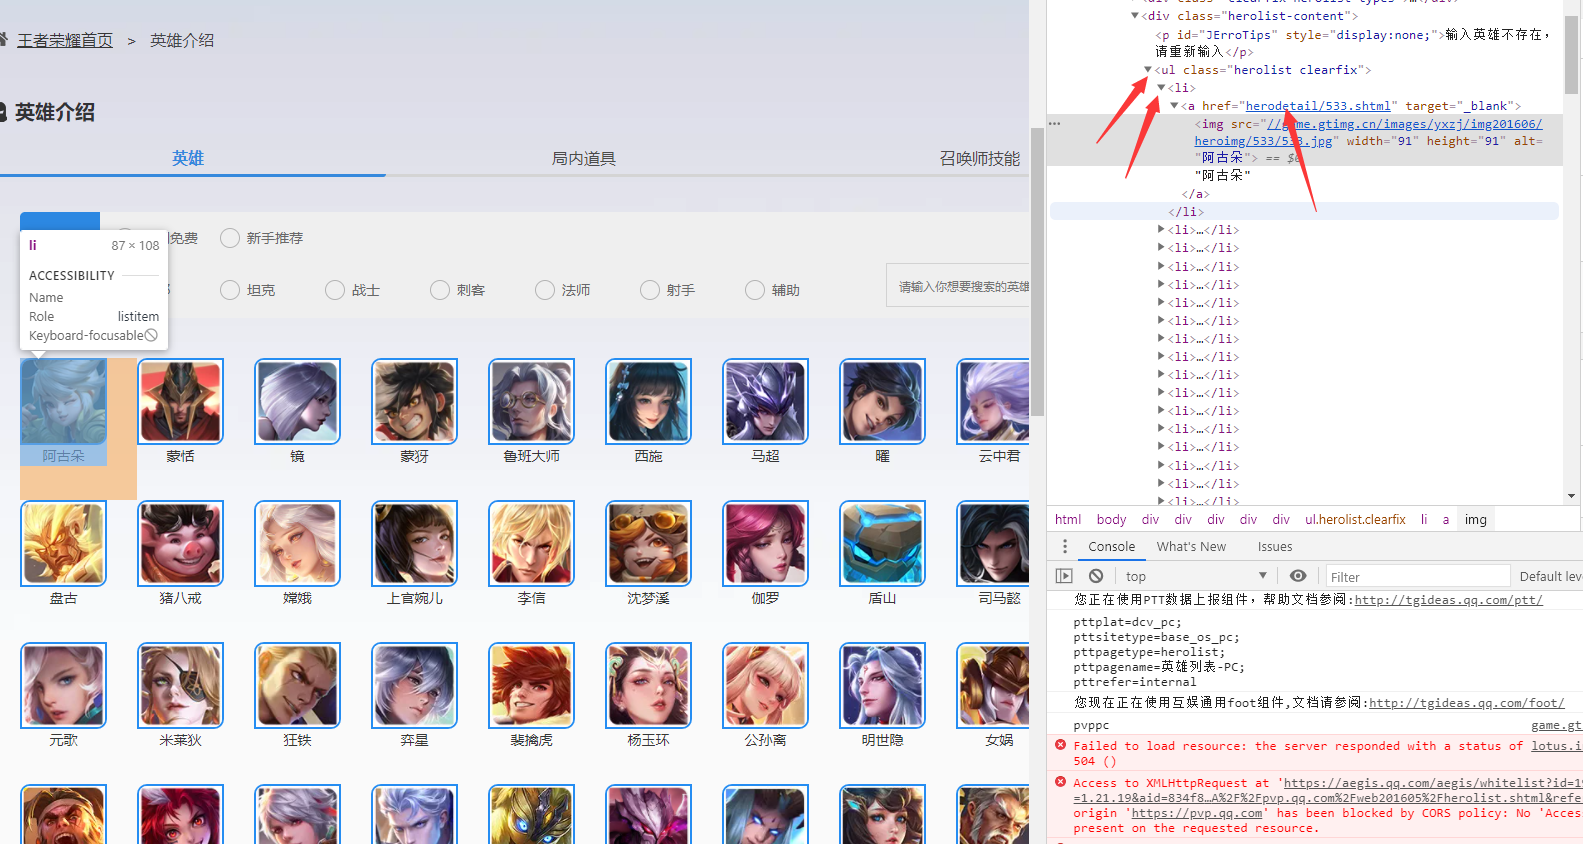
Task: Open hero 上官婉儿 portrait
Action: pyautogui.click(x=414, y=543)
